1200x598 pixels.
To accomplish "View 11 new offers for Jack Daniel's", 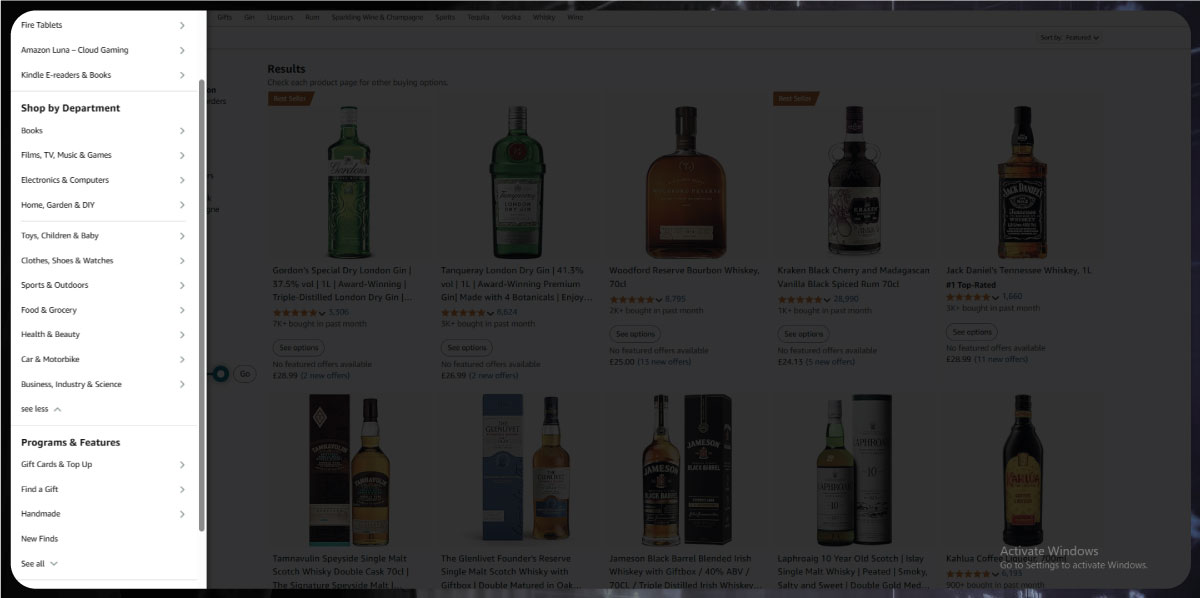I will point(1001,359).
